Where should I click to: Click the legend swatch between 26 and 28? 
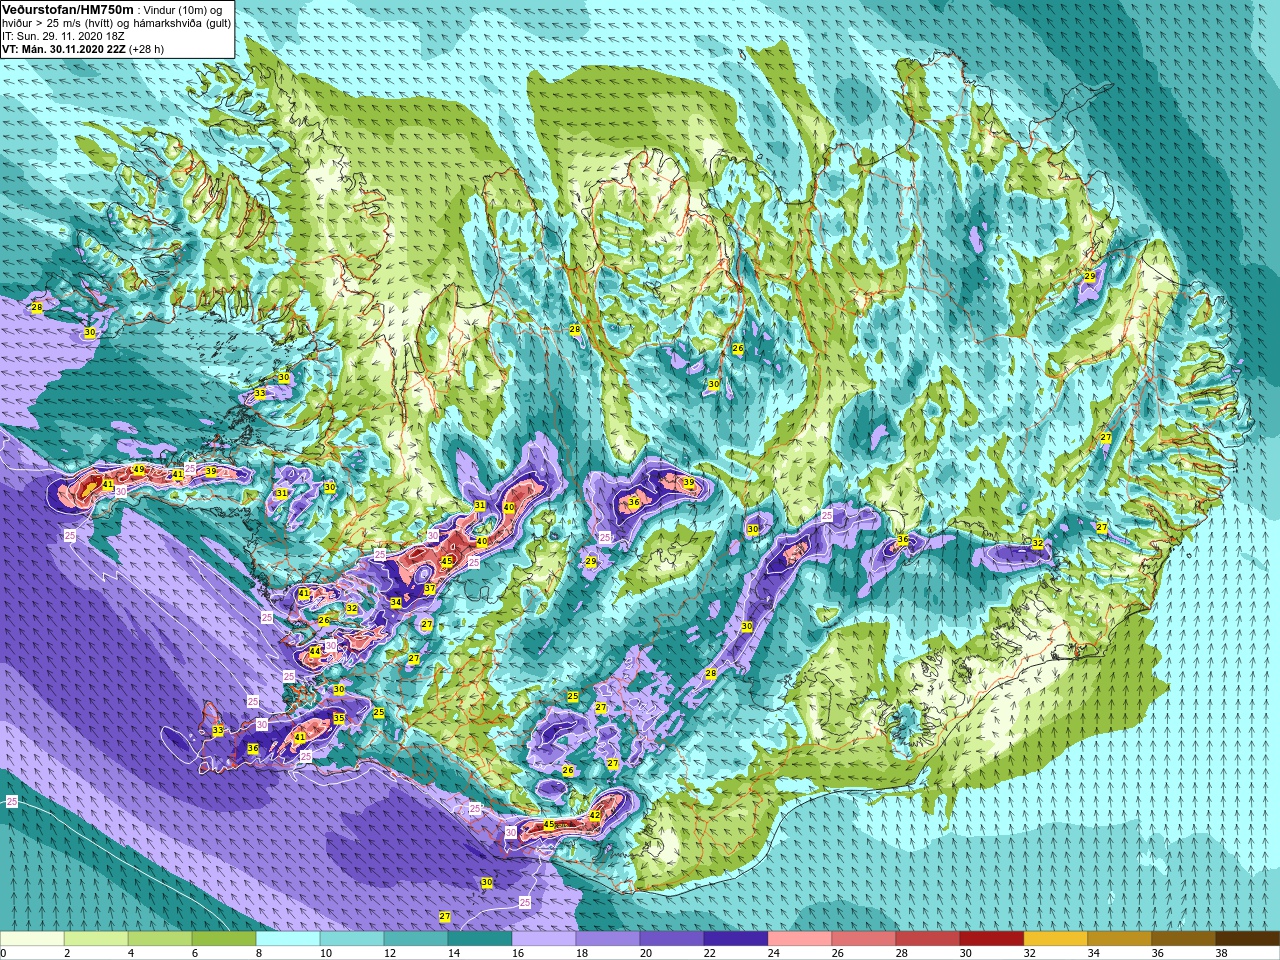click(864, 939)
